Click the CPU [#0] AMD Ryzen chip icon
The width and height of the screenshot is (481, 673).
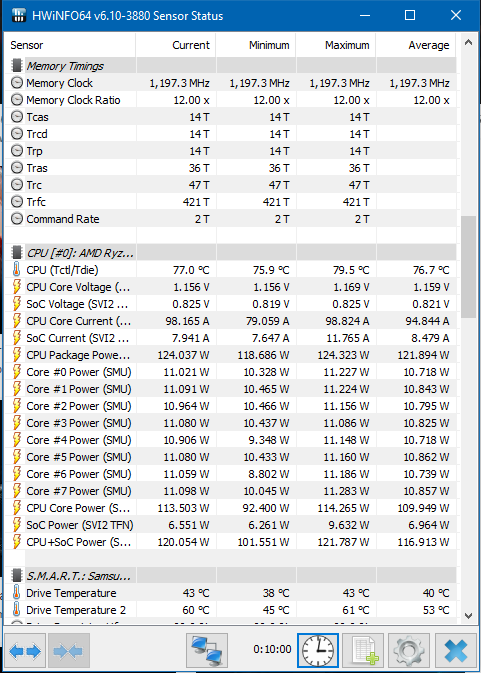point(17,253)
